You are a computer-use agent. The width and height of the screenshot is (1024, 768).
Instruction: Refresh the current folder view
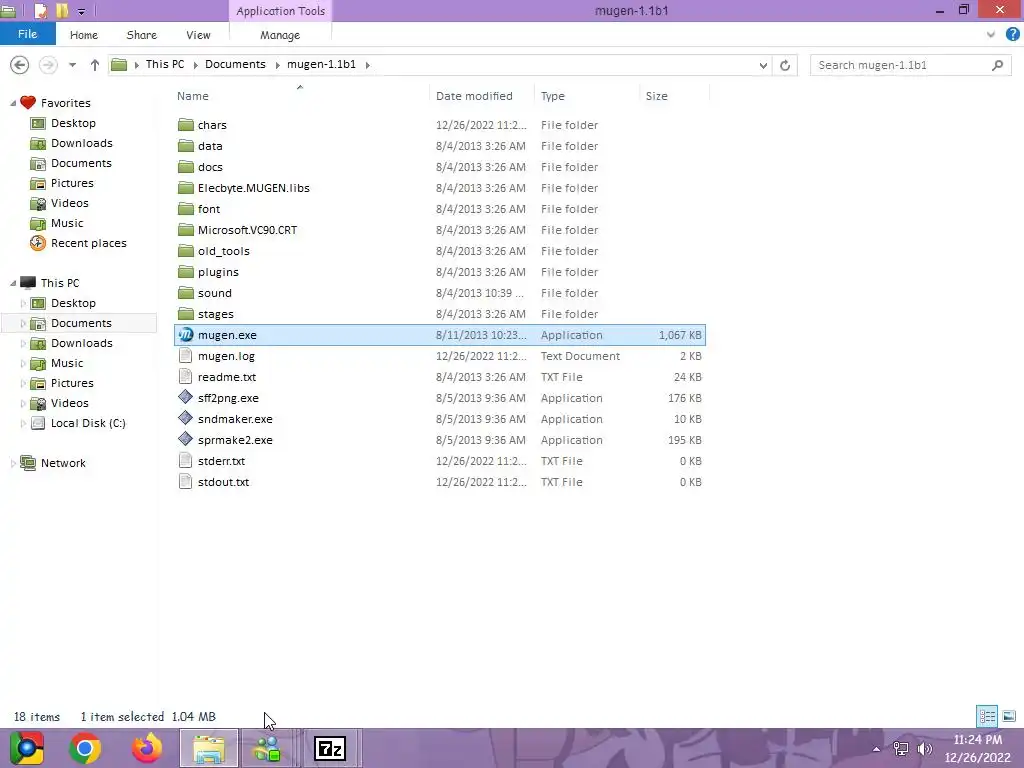click(x=785, y=65)
